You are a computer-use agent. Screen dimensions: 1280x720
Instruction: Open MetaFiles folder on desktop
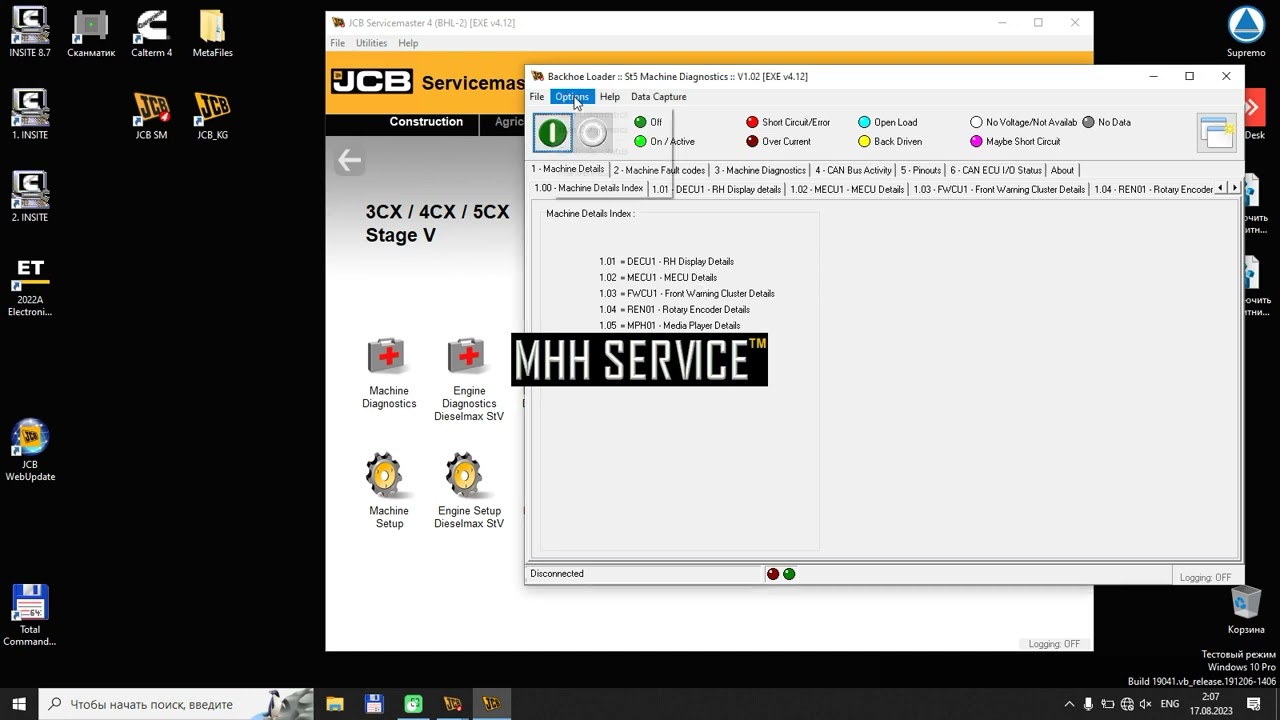(x=212, y=33)
